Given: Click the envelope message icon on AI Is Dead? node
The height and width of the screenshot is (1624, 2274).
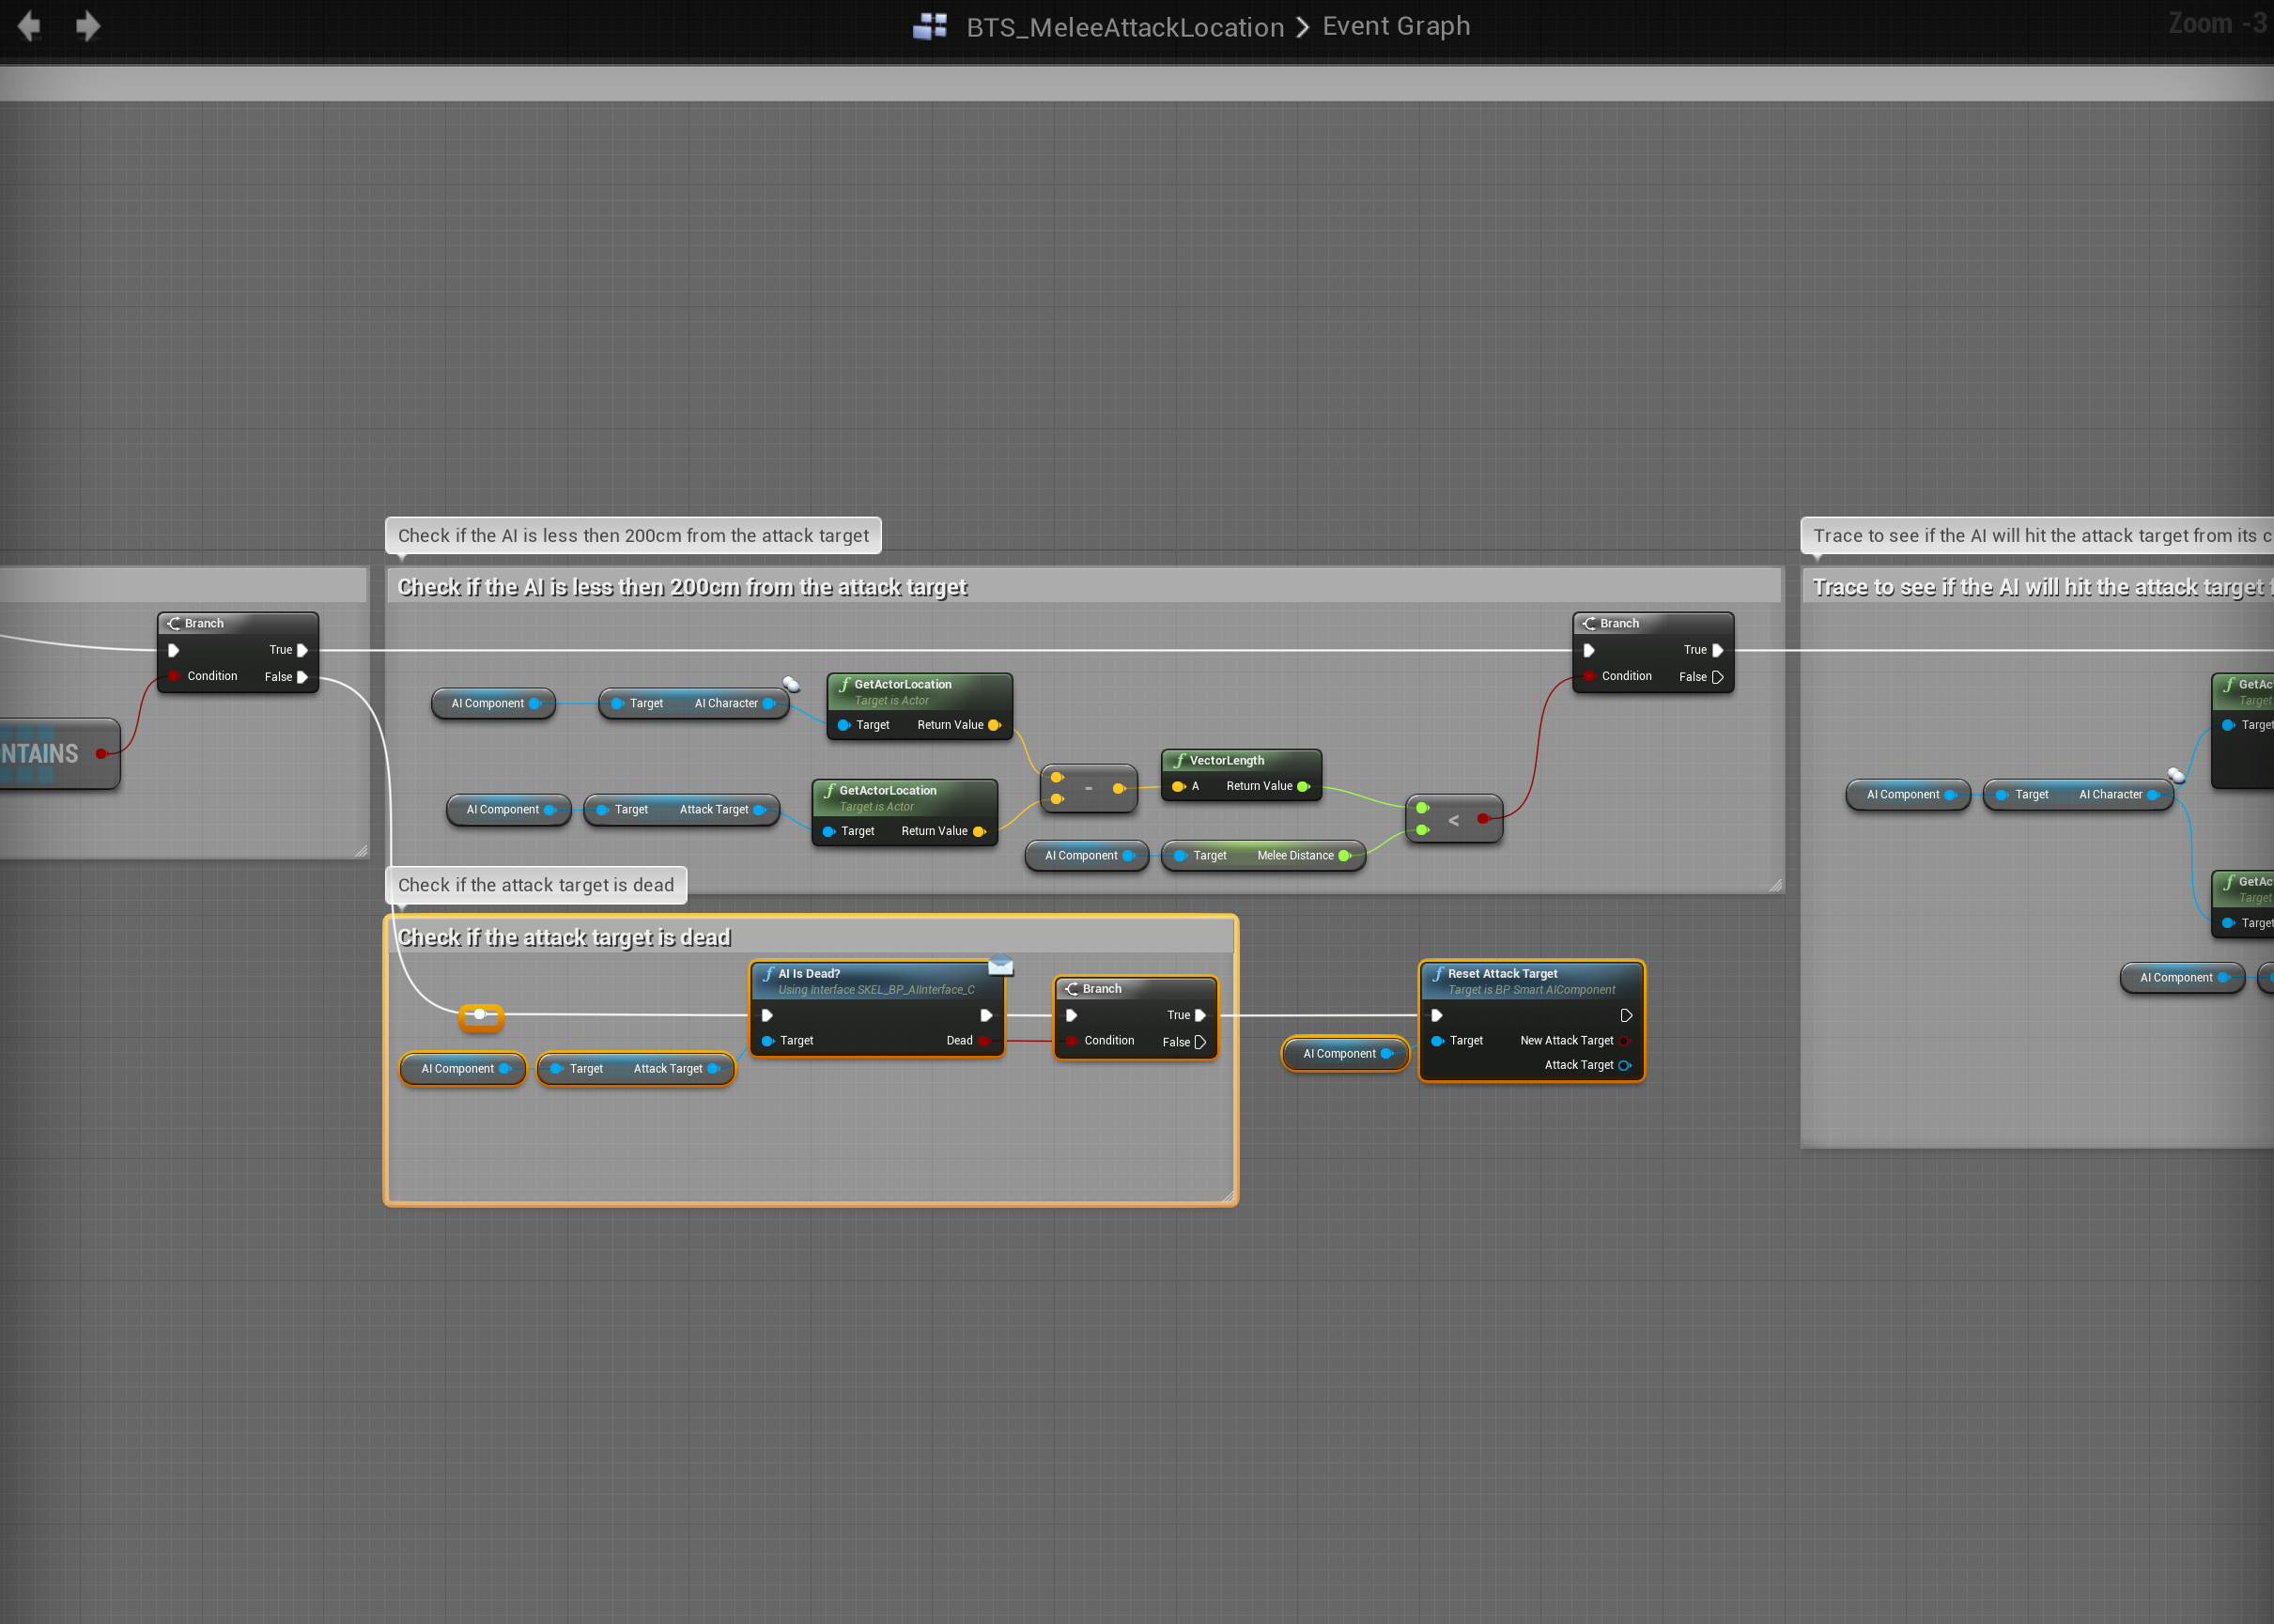Looking at the screenshot, I should click(1000, 966).
